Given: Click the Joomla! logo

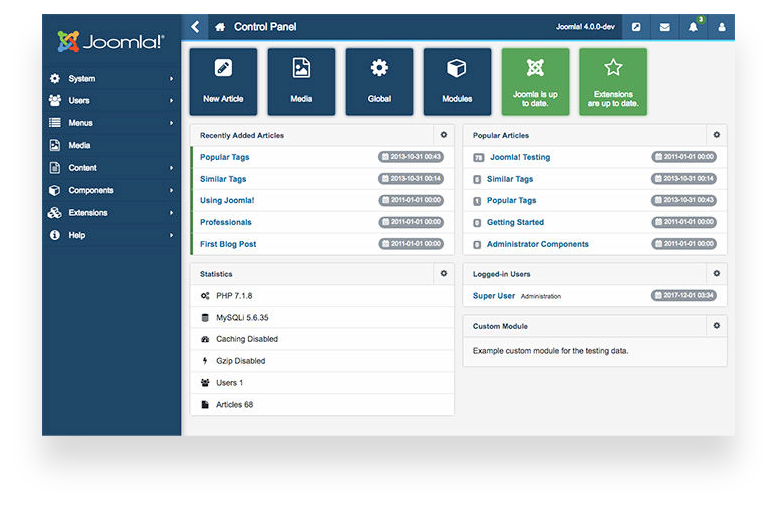Looking at the screenshot, I should (x=111, y=42).
